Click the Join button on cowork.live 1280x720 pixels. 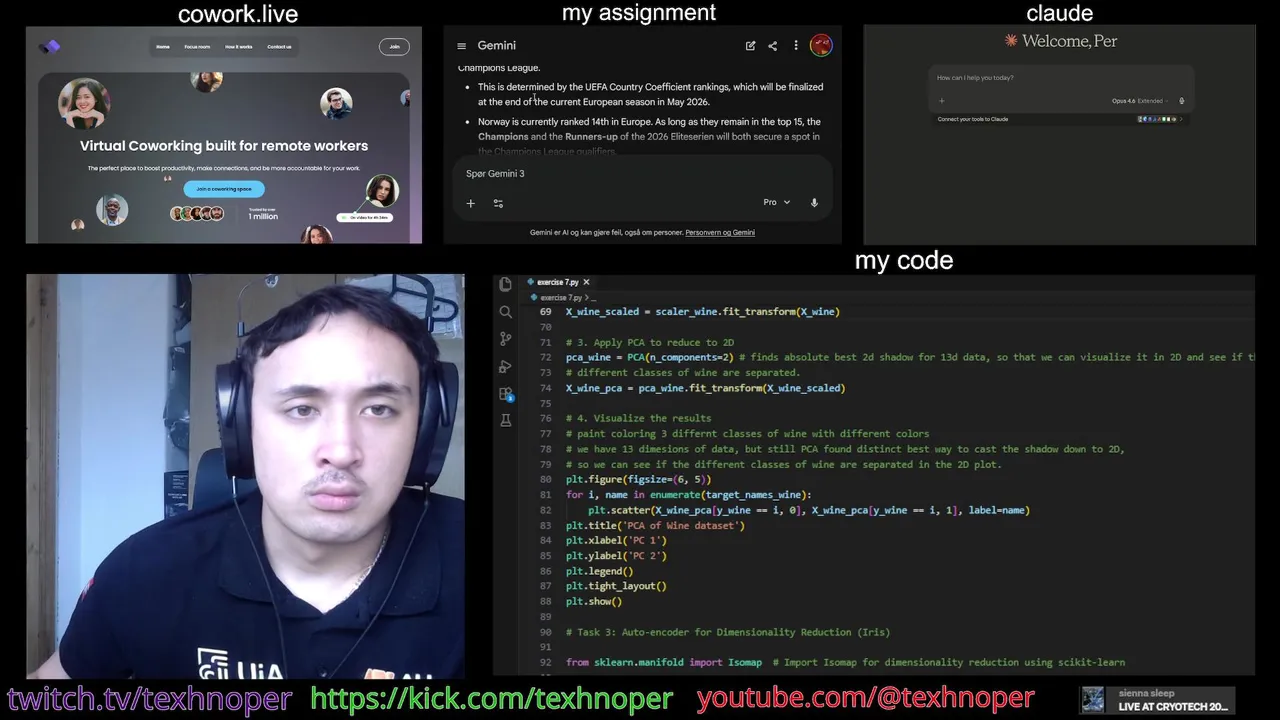tap(394, 46)
